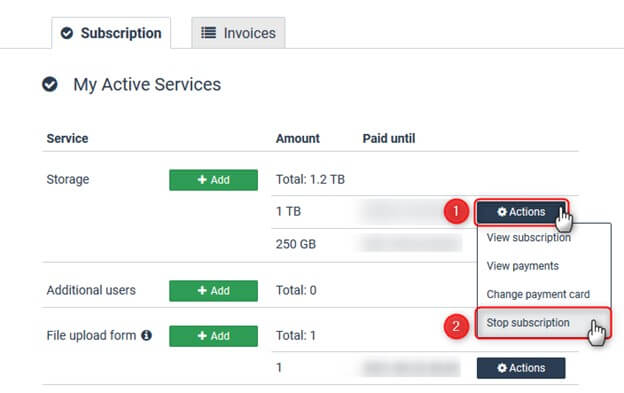This screenshot has height=393, width=624.
Task: Select the Total: 1.2 TB text
Action: (x=310, y=179)
